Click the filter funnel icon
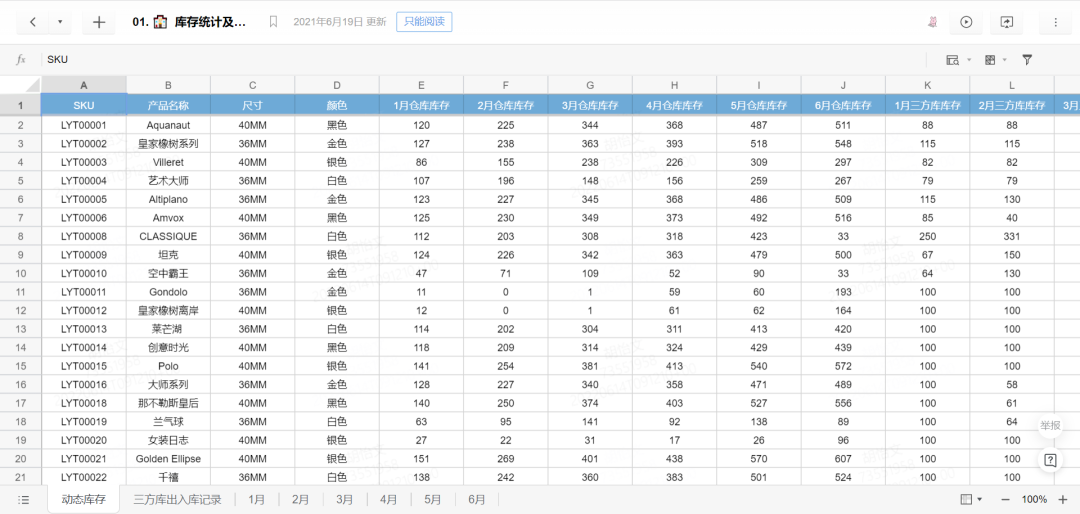Screen dimensions: 1080x514 [x=1027, y=60]
